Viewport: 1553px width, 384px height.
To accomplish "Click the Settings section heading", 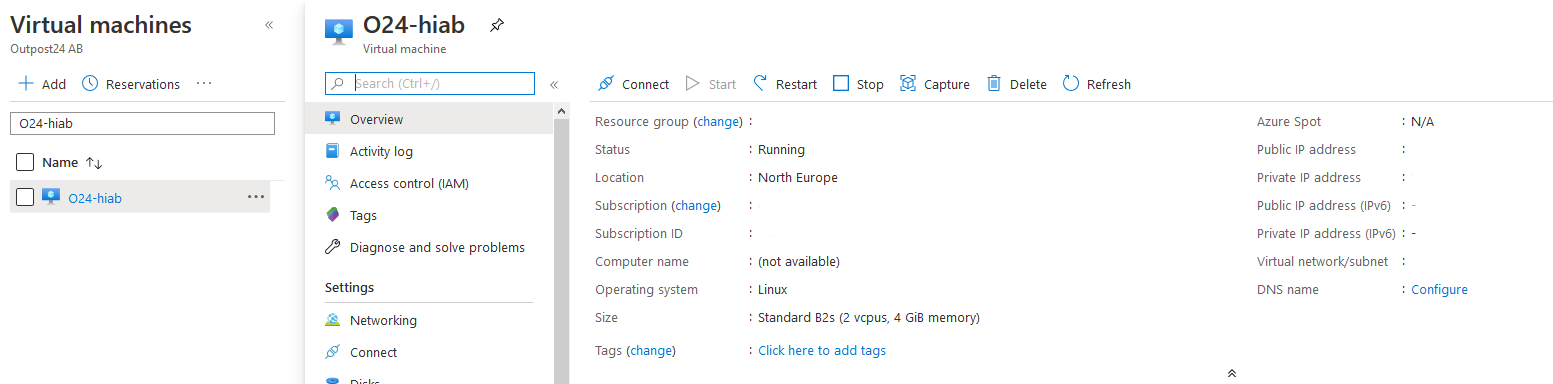I will [x=349, y=287].
